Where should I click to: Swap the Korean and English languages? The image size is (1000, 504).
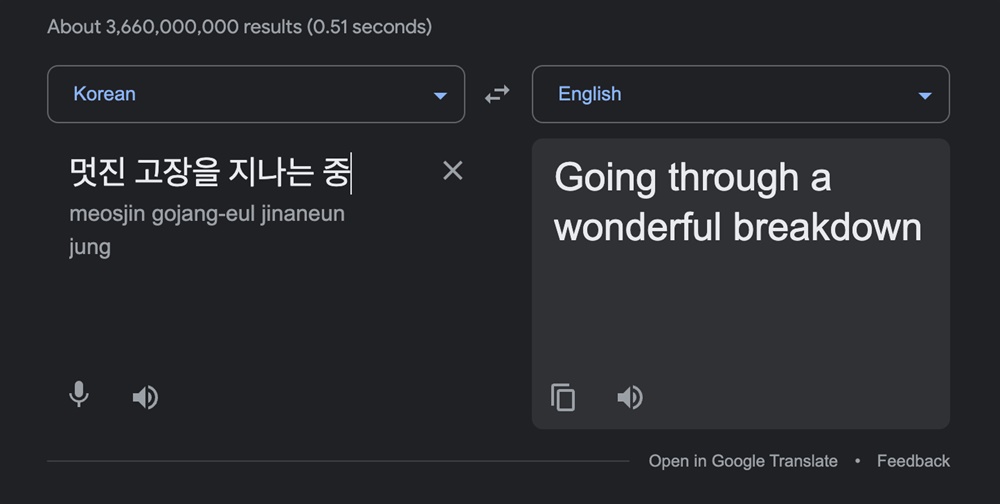click(497, 94)
